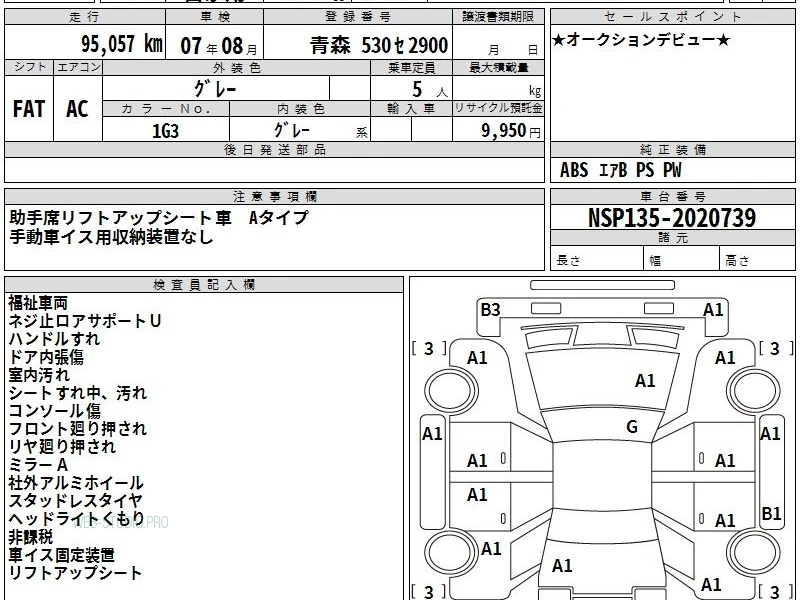Click the 後日発送部品 header bar
This screenshot has height=600, width=800.
point(274,150)
